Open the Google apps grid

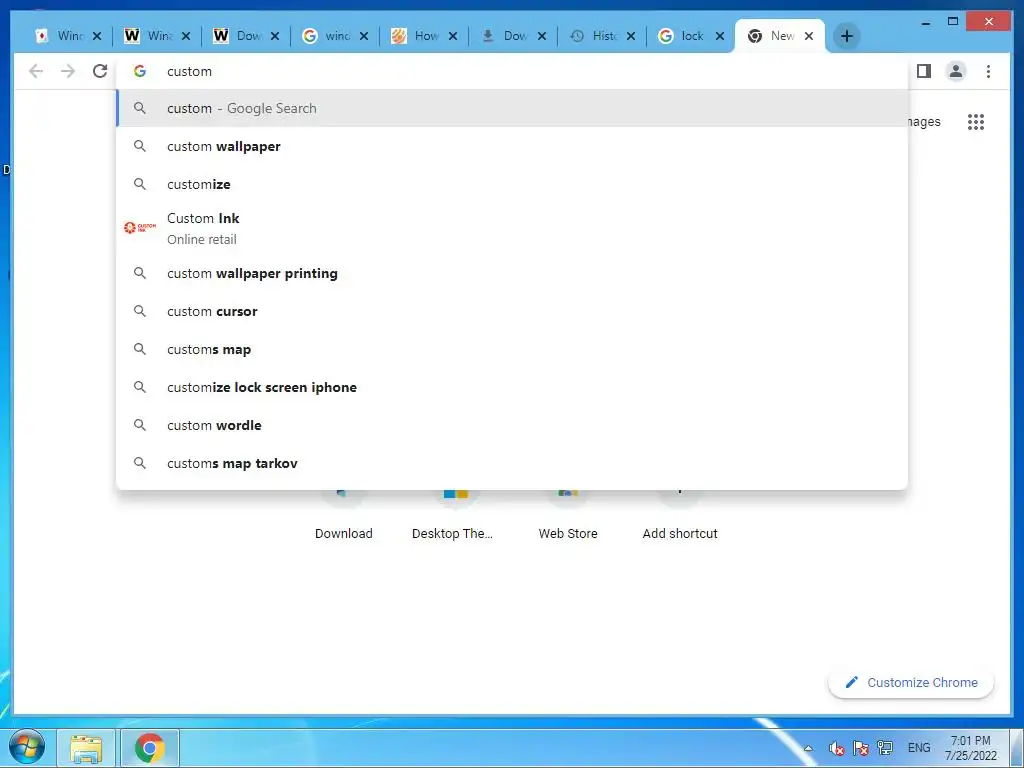(x=976, y=122)
